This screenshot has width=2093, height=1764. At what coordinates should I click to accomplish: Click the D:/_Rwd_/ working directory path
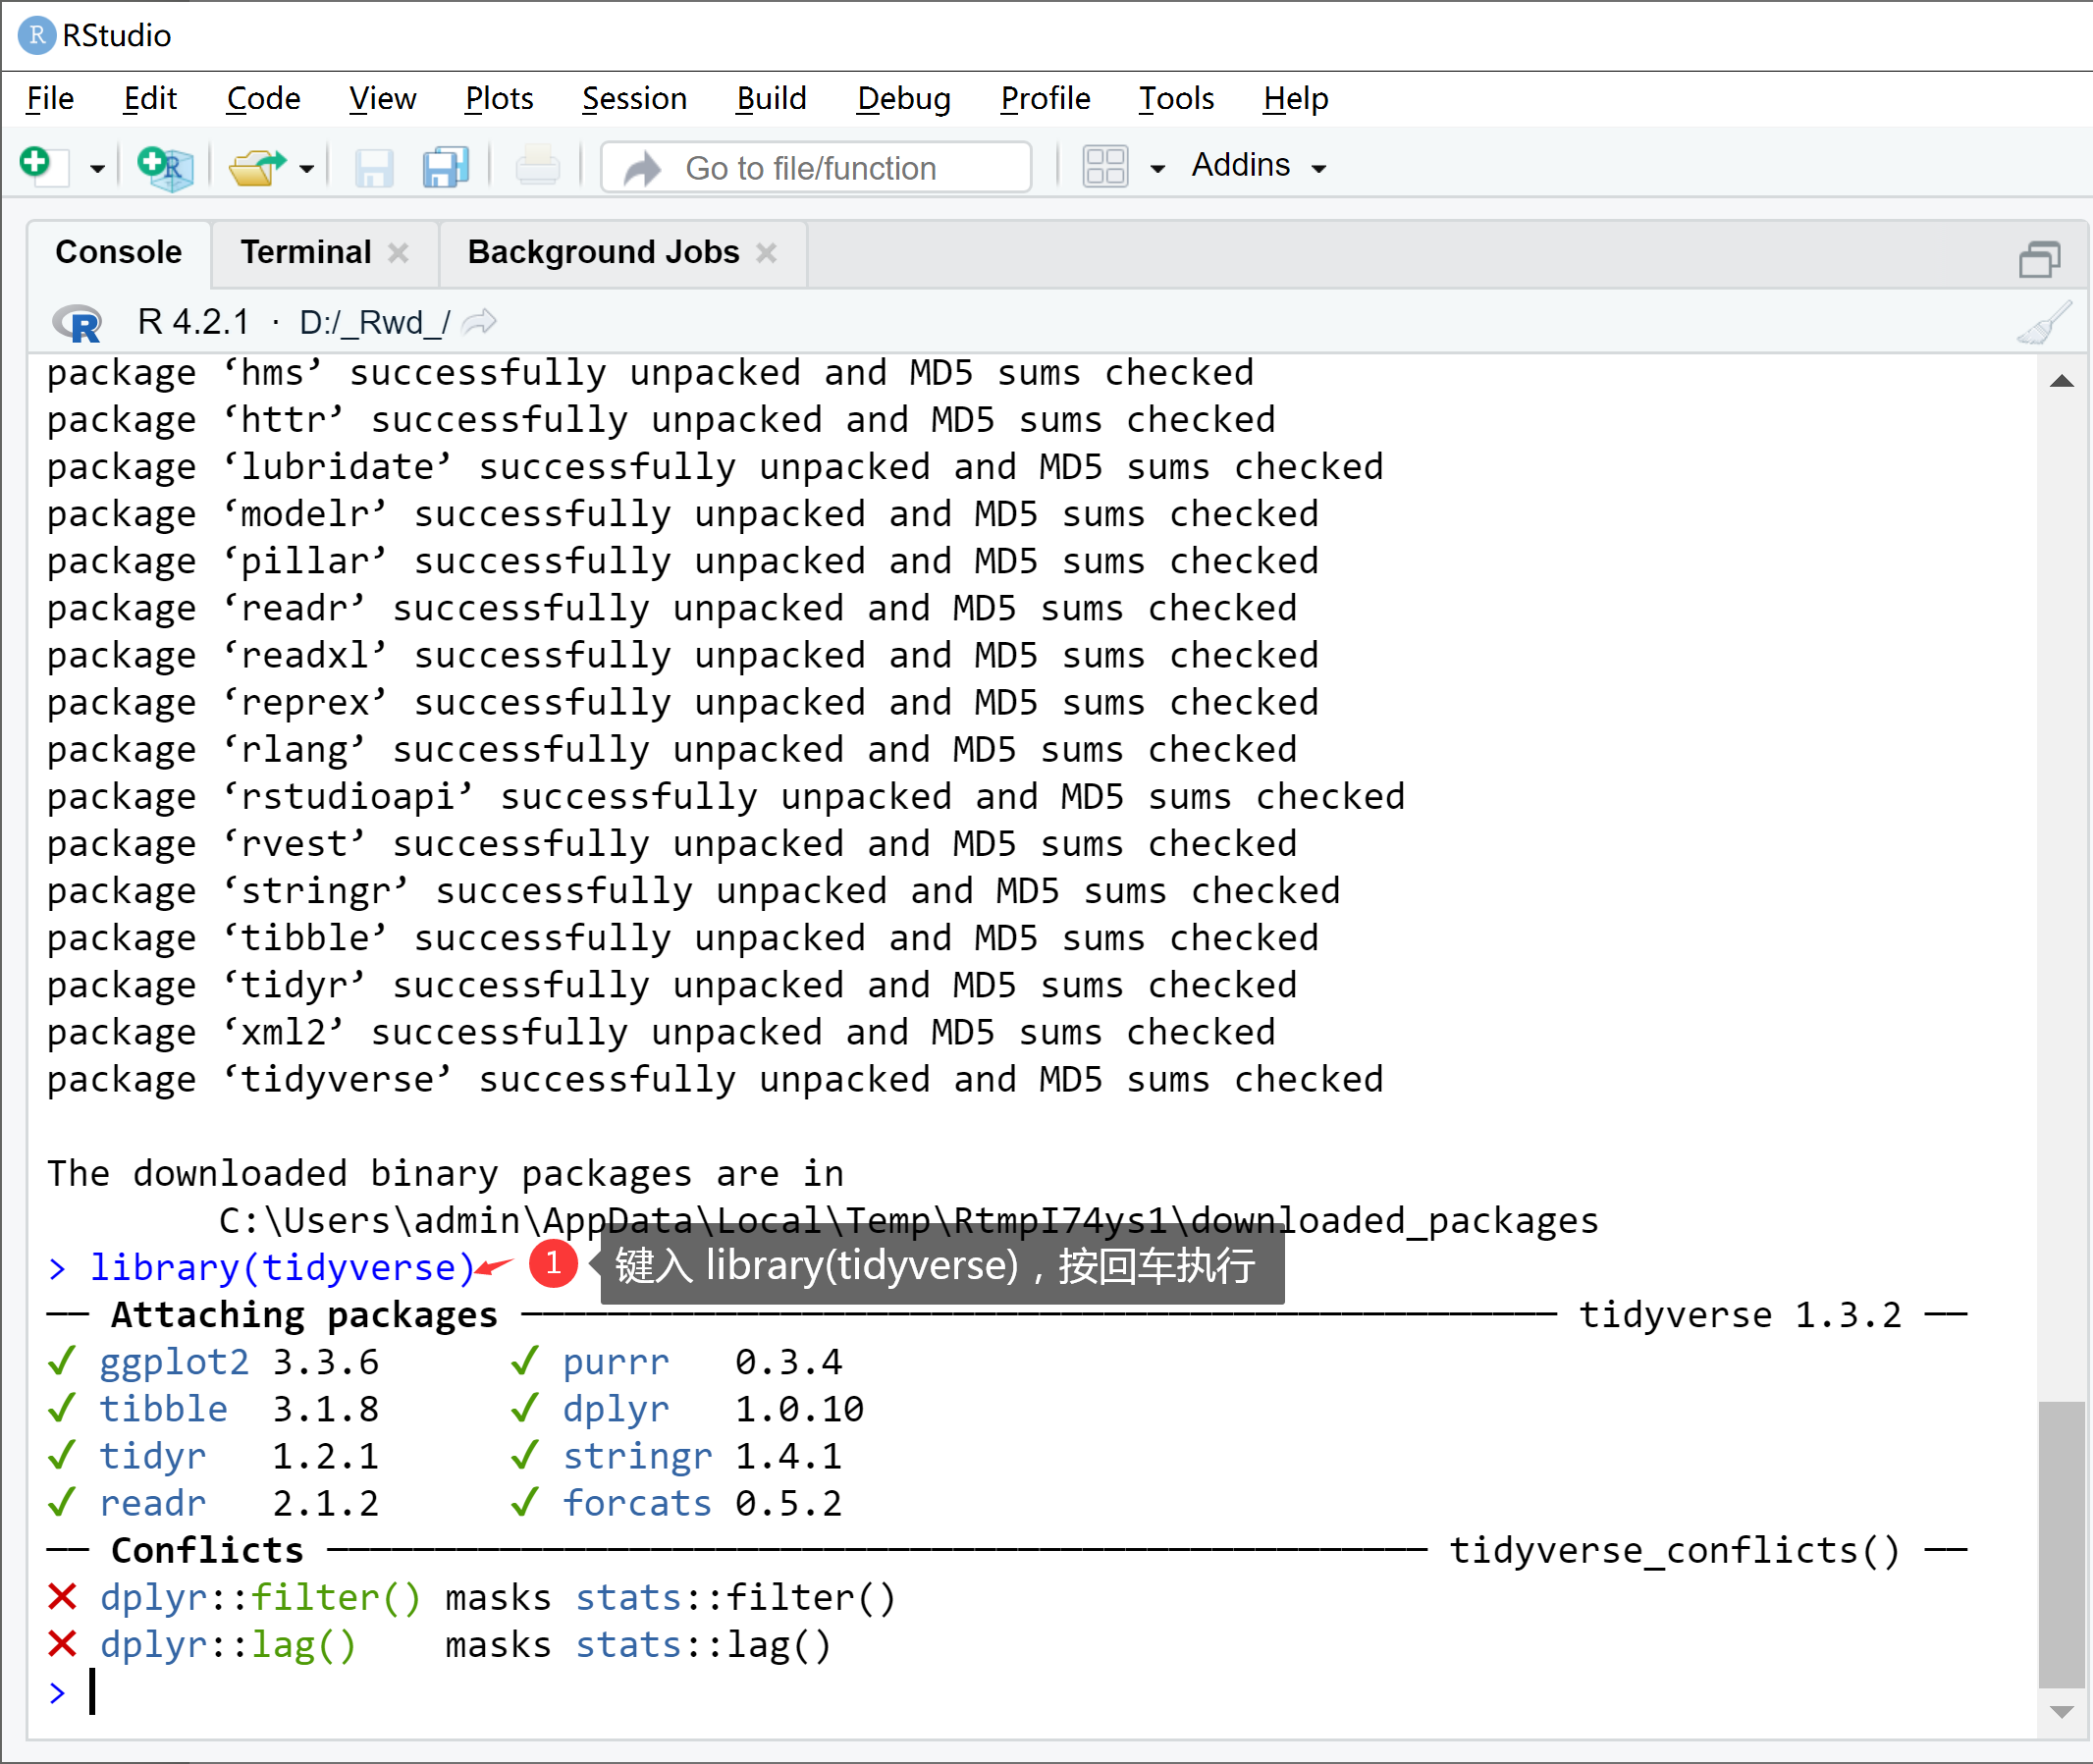click(x=375, y=322)
